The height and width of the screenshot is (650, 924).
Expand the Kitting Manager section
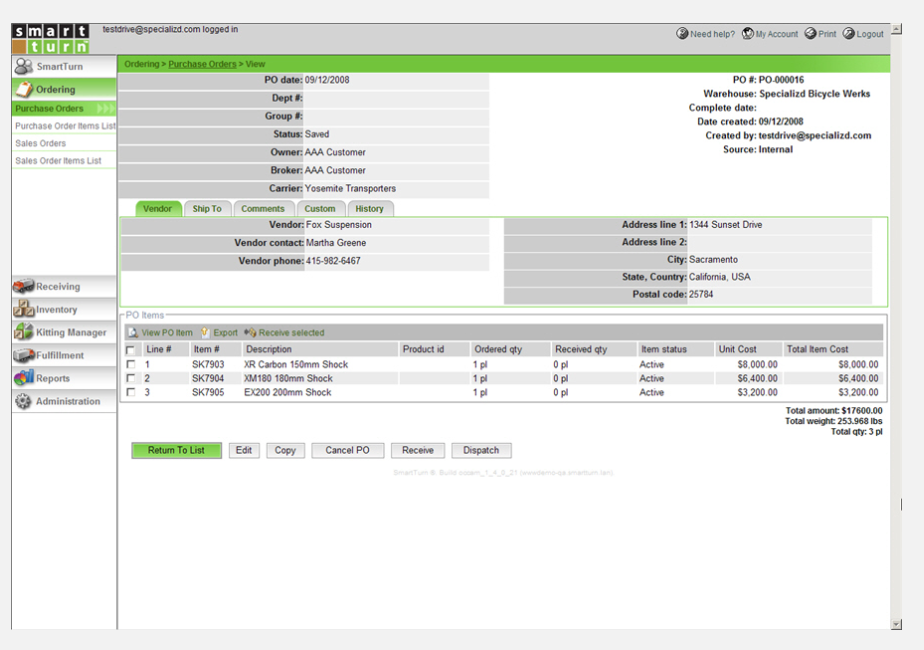64,332
